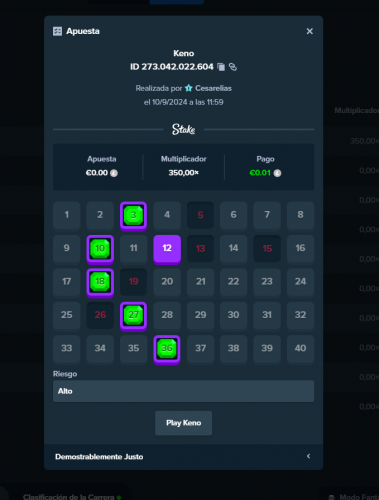The width and height of the screenshot is (379, 500).
Task: Click keno tile number 1
Action: pyautogui.click(x=67, y=215)
